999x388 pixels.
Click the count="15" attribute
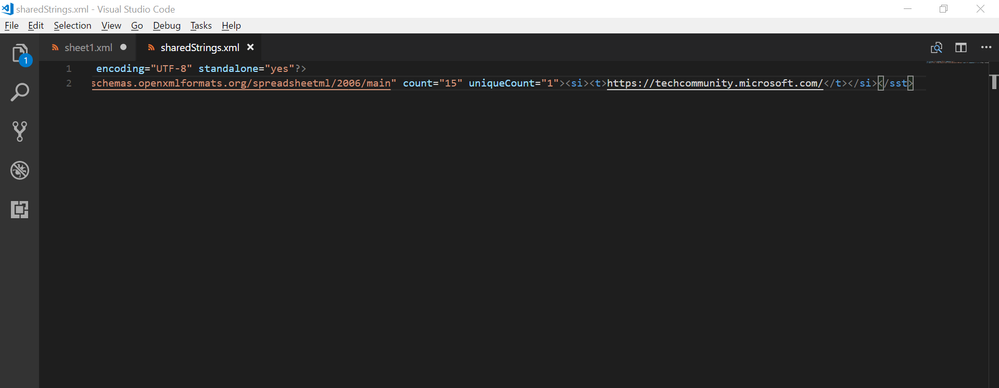[433, 83]
